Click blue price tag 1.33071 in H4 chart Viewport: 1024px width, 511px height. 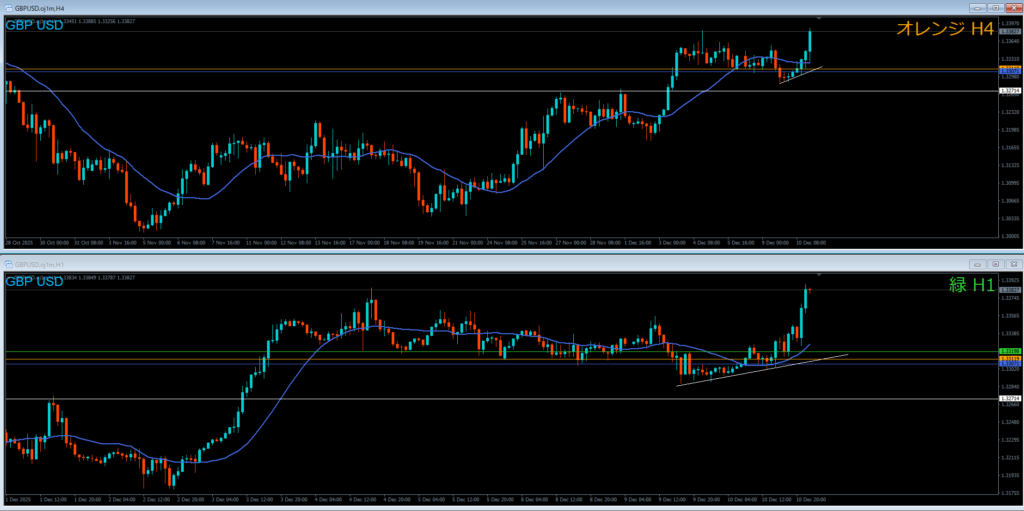1010,71
